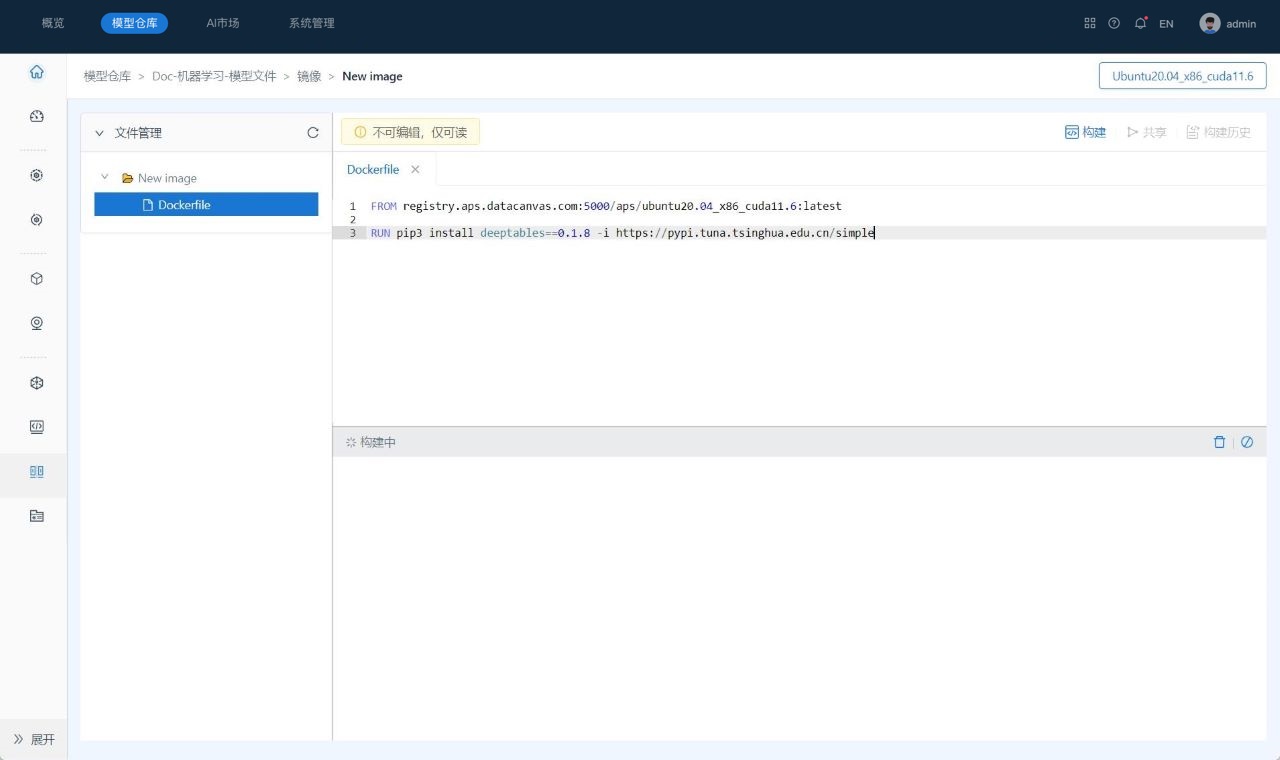Click the apps grid icon in header

[x=1090, y=23]
